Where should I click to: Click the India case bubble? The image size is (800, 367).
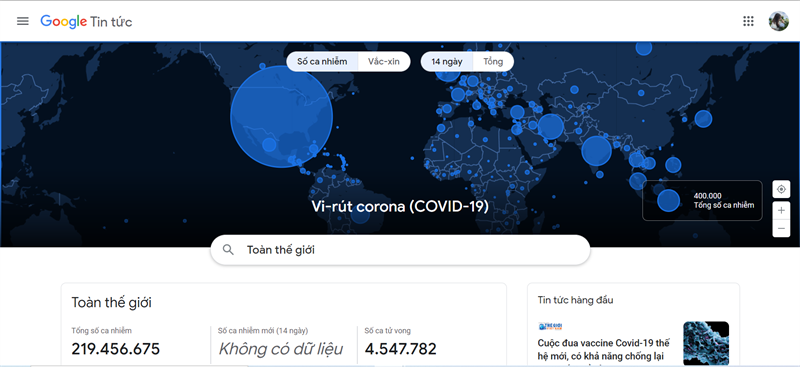pyautogui.click(x=596, y=151)
